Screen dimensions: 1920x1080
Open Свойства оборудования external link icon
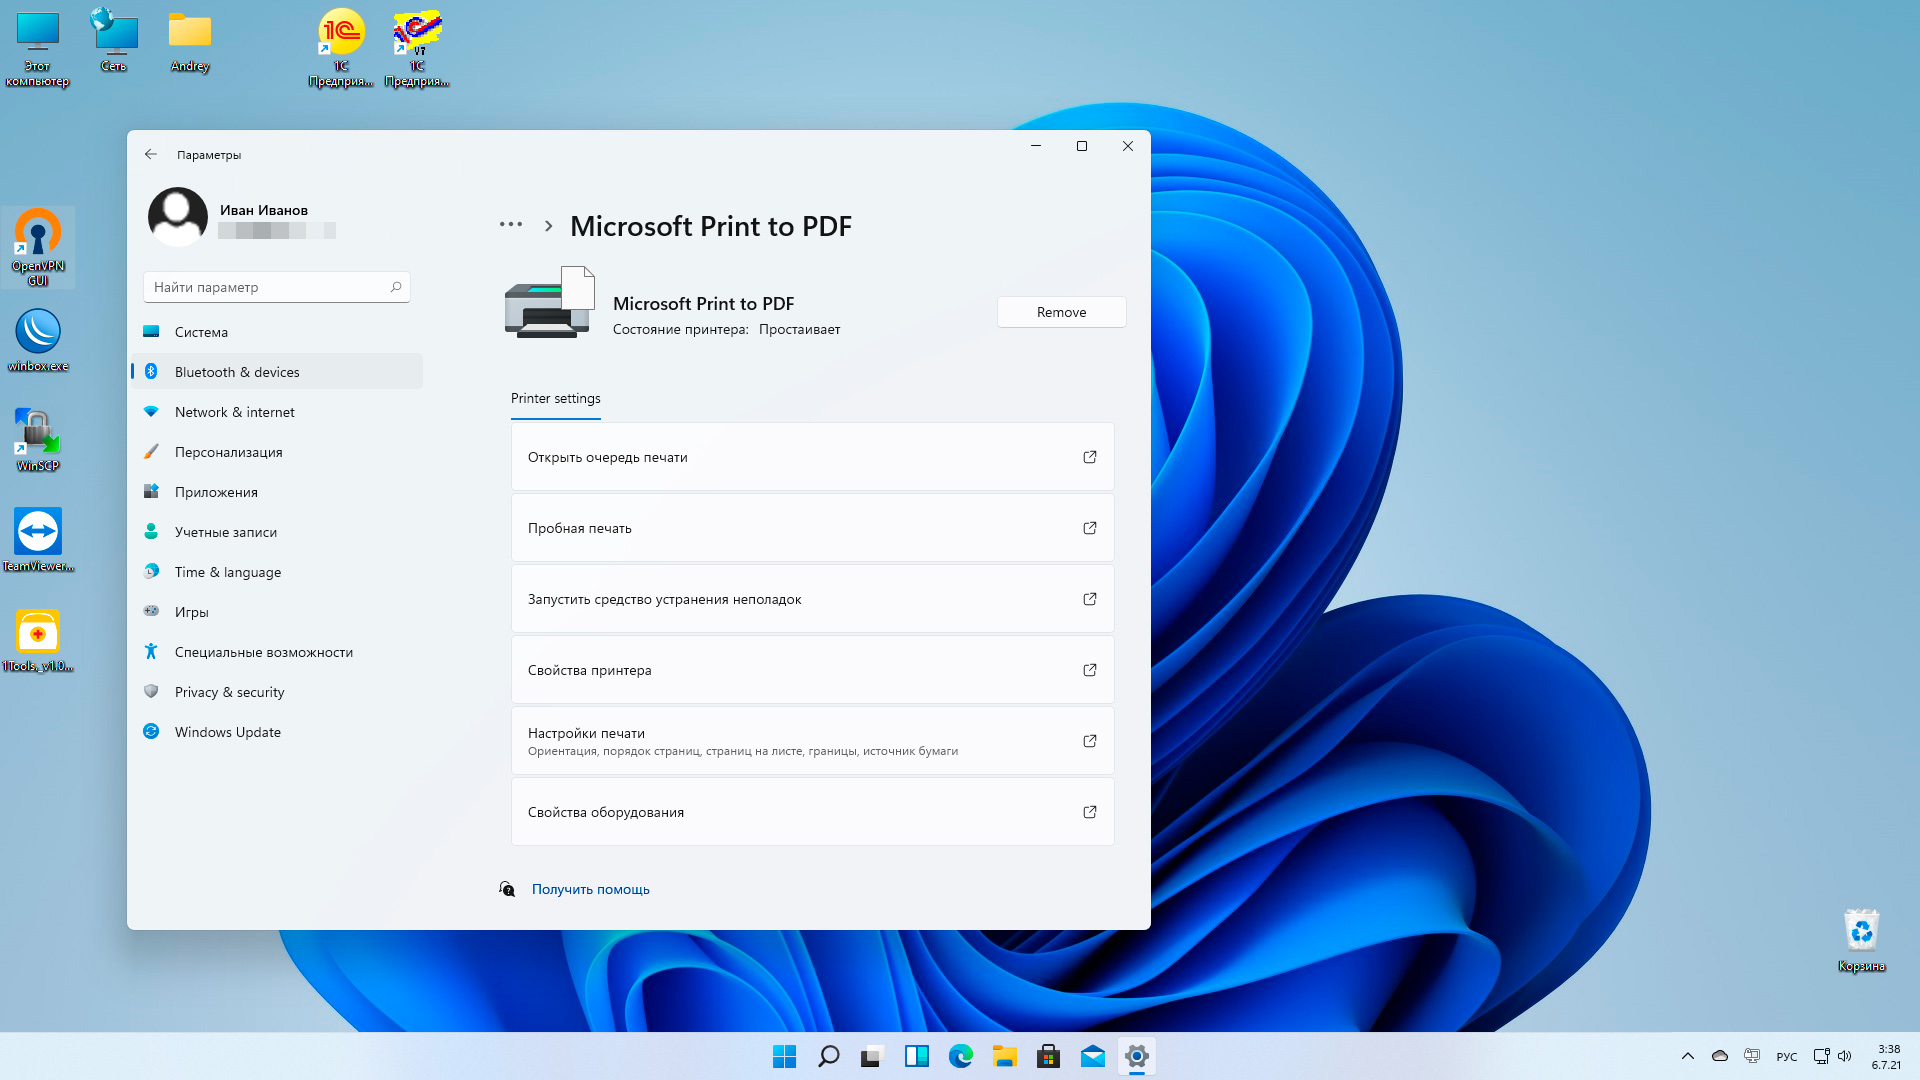coord(1090,812)
